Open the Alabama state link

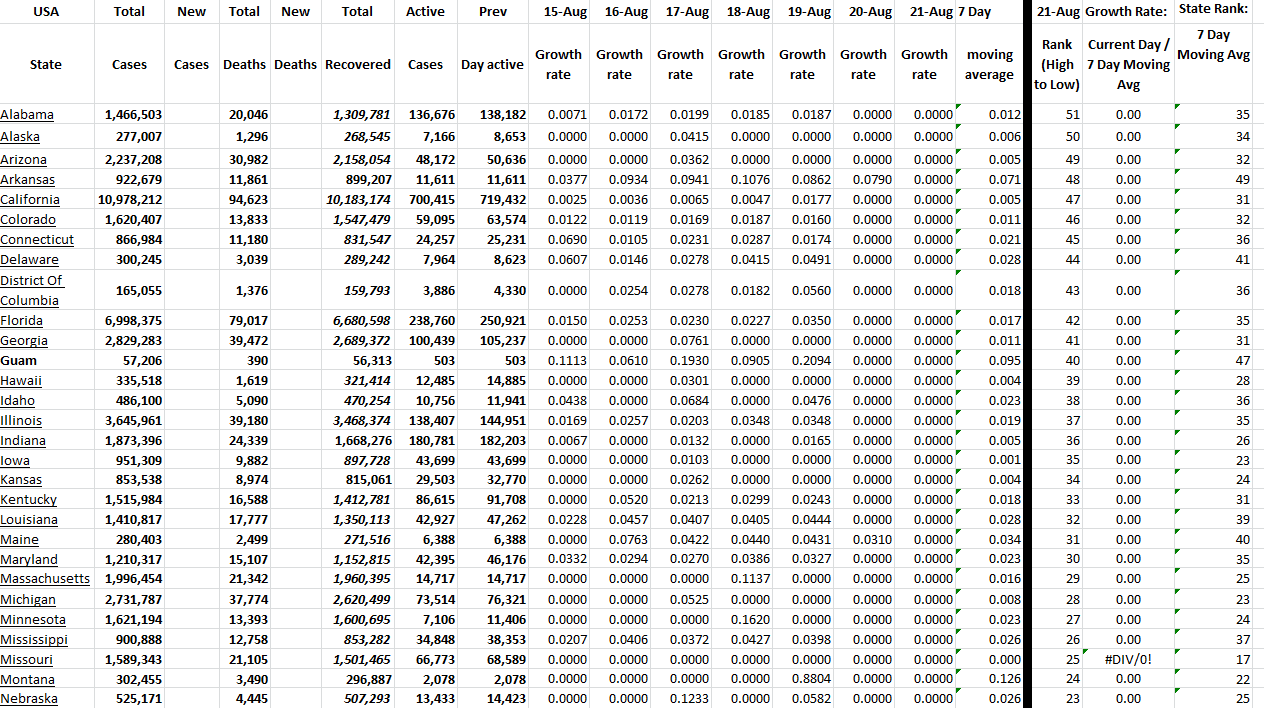27,115
